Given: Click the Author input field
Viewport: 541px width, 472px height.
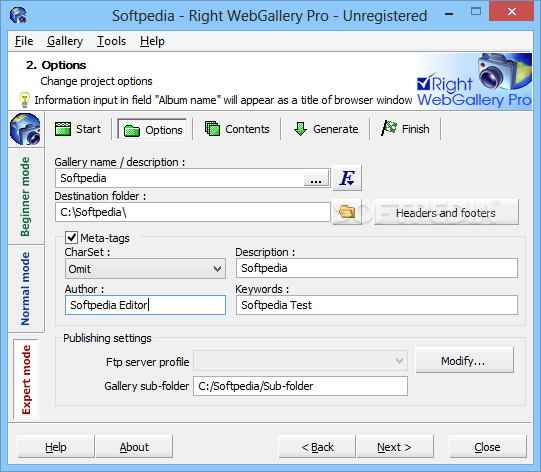Looking at the screenshot, I should click(145, 305).
